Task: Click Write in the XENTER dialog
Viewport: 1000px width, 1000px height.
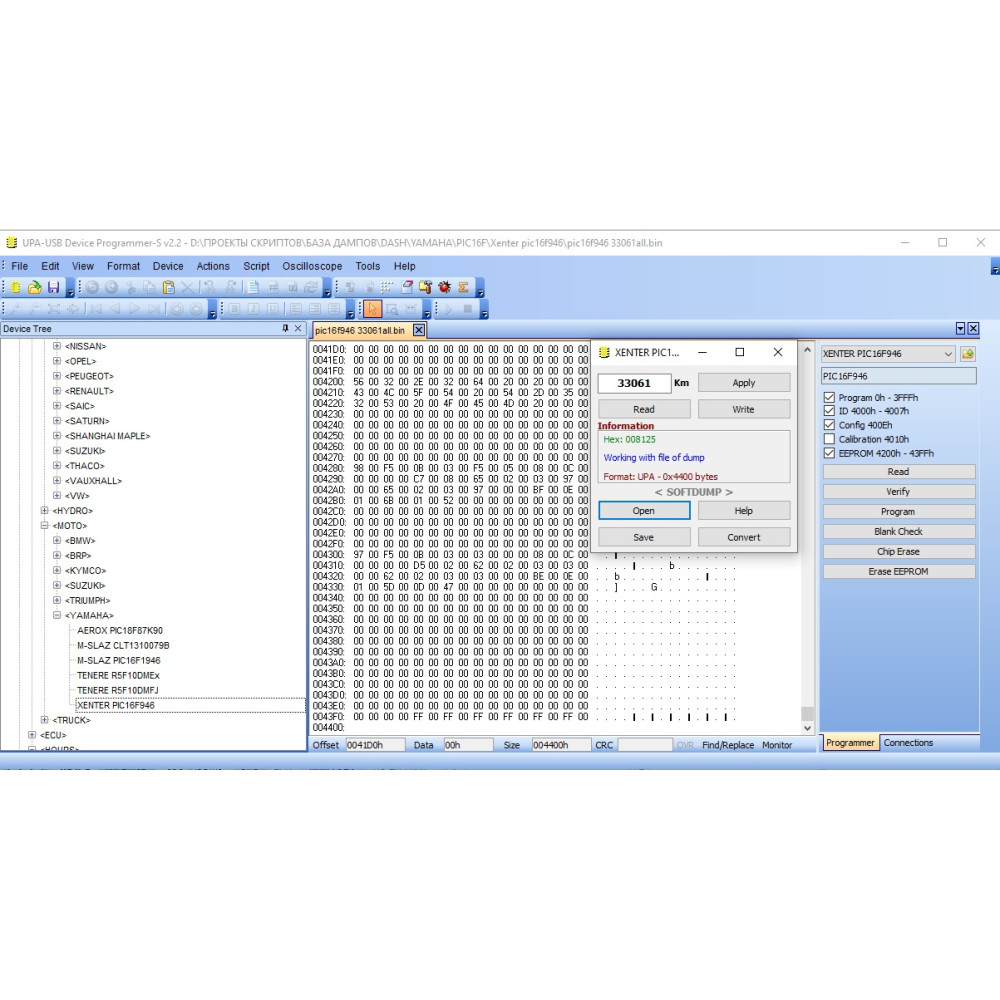Action: pos(744,409)
